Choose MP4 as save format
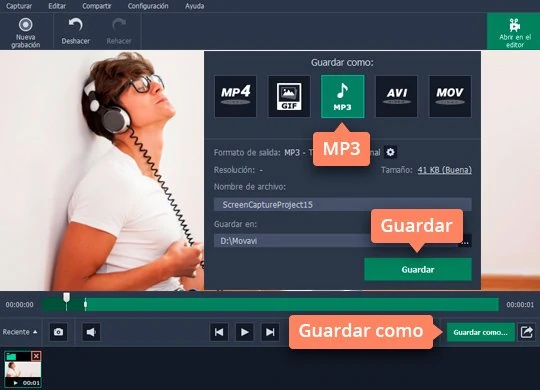This screenshot has width=540, height=390. pyautogui.click(x=236, y=96)
